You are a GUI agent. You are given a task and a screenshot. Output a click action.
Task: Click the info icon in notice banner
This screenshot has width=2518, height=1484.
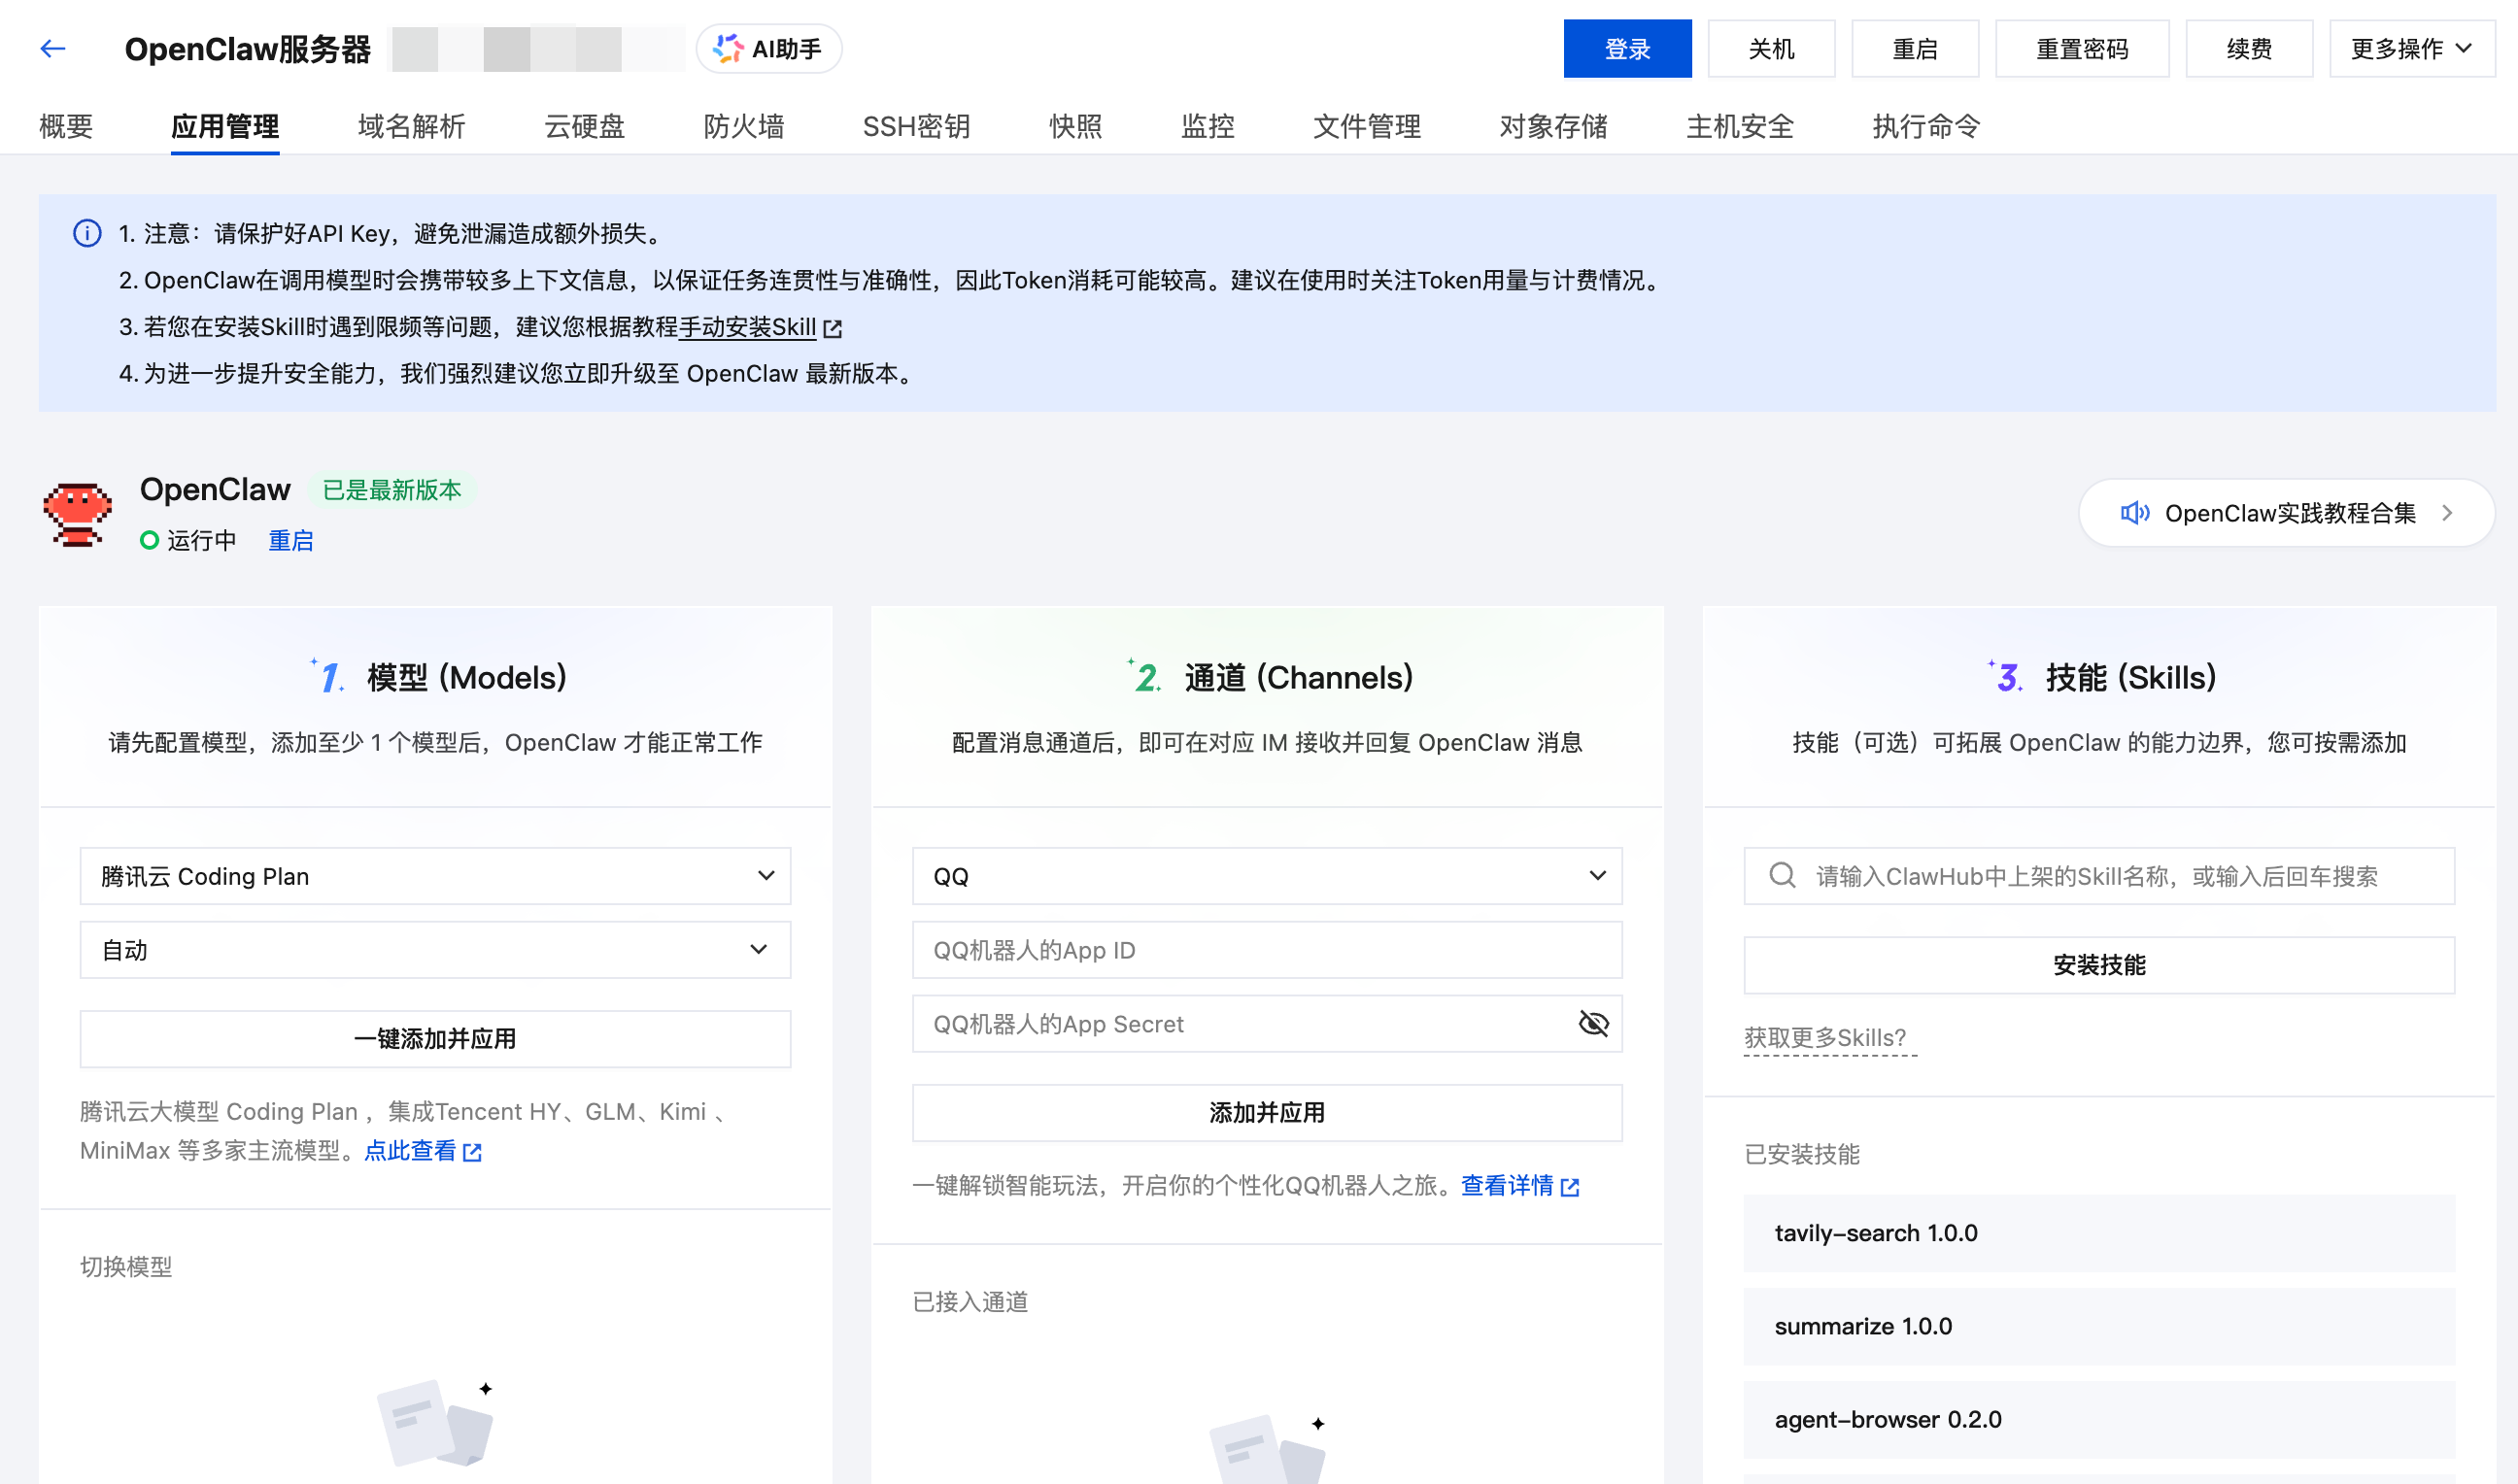click(87, 233)
